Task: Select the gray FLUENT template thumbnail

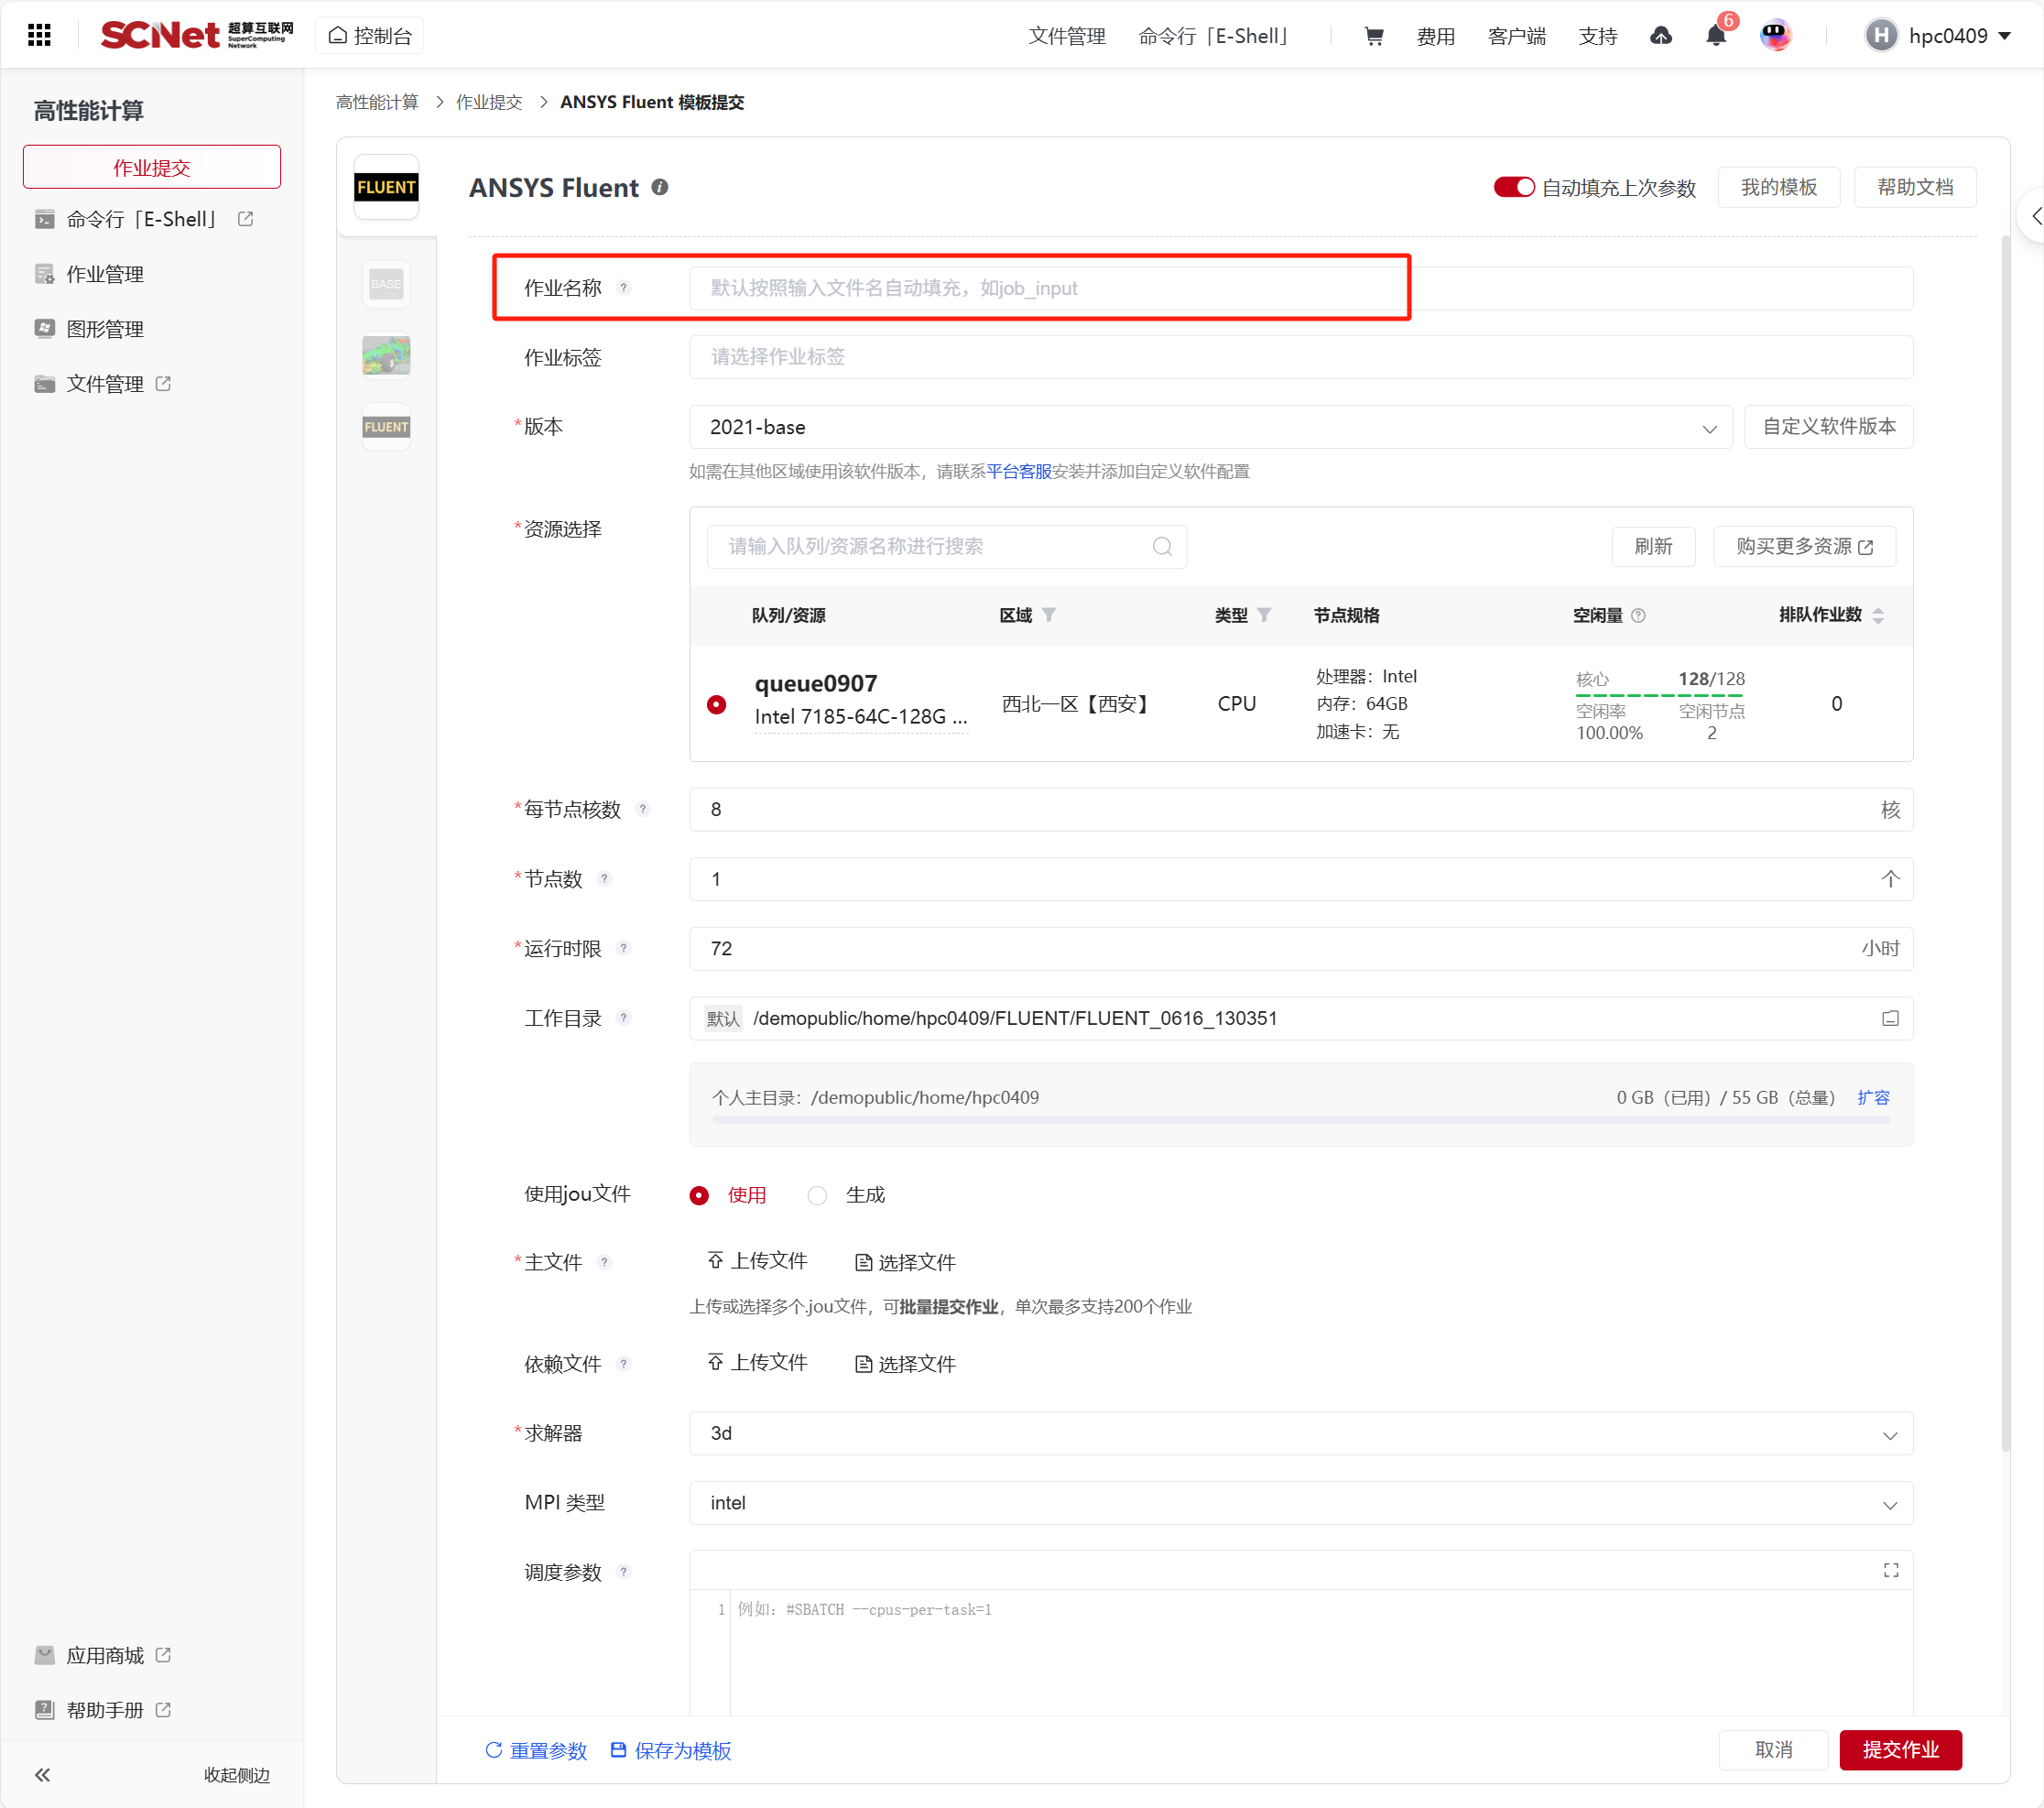Action: (x=386, y=427)
